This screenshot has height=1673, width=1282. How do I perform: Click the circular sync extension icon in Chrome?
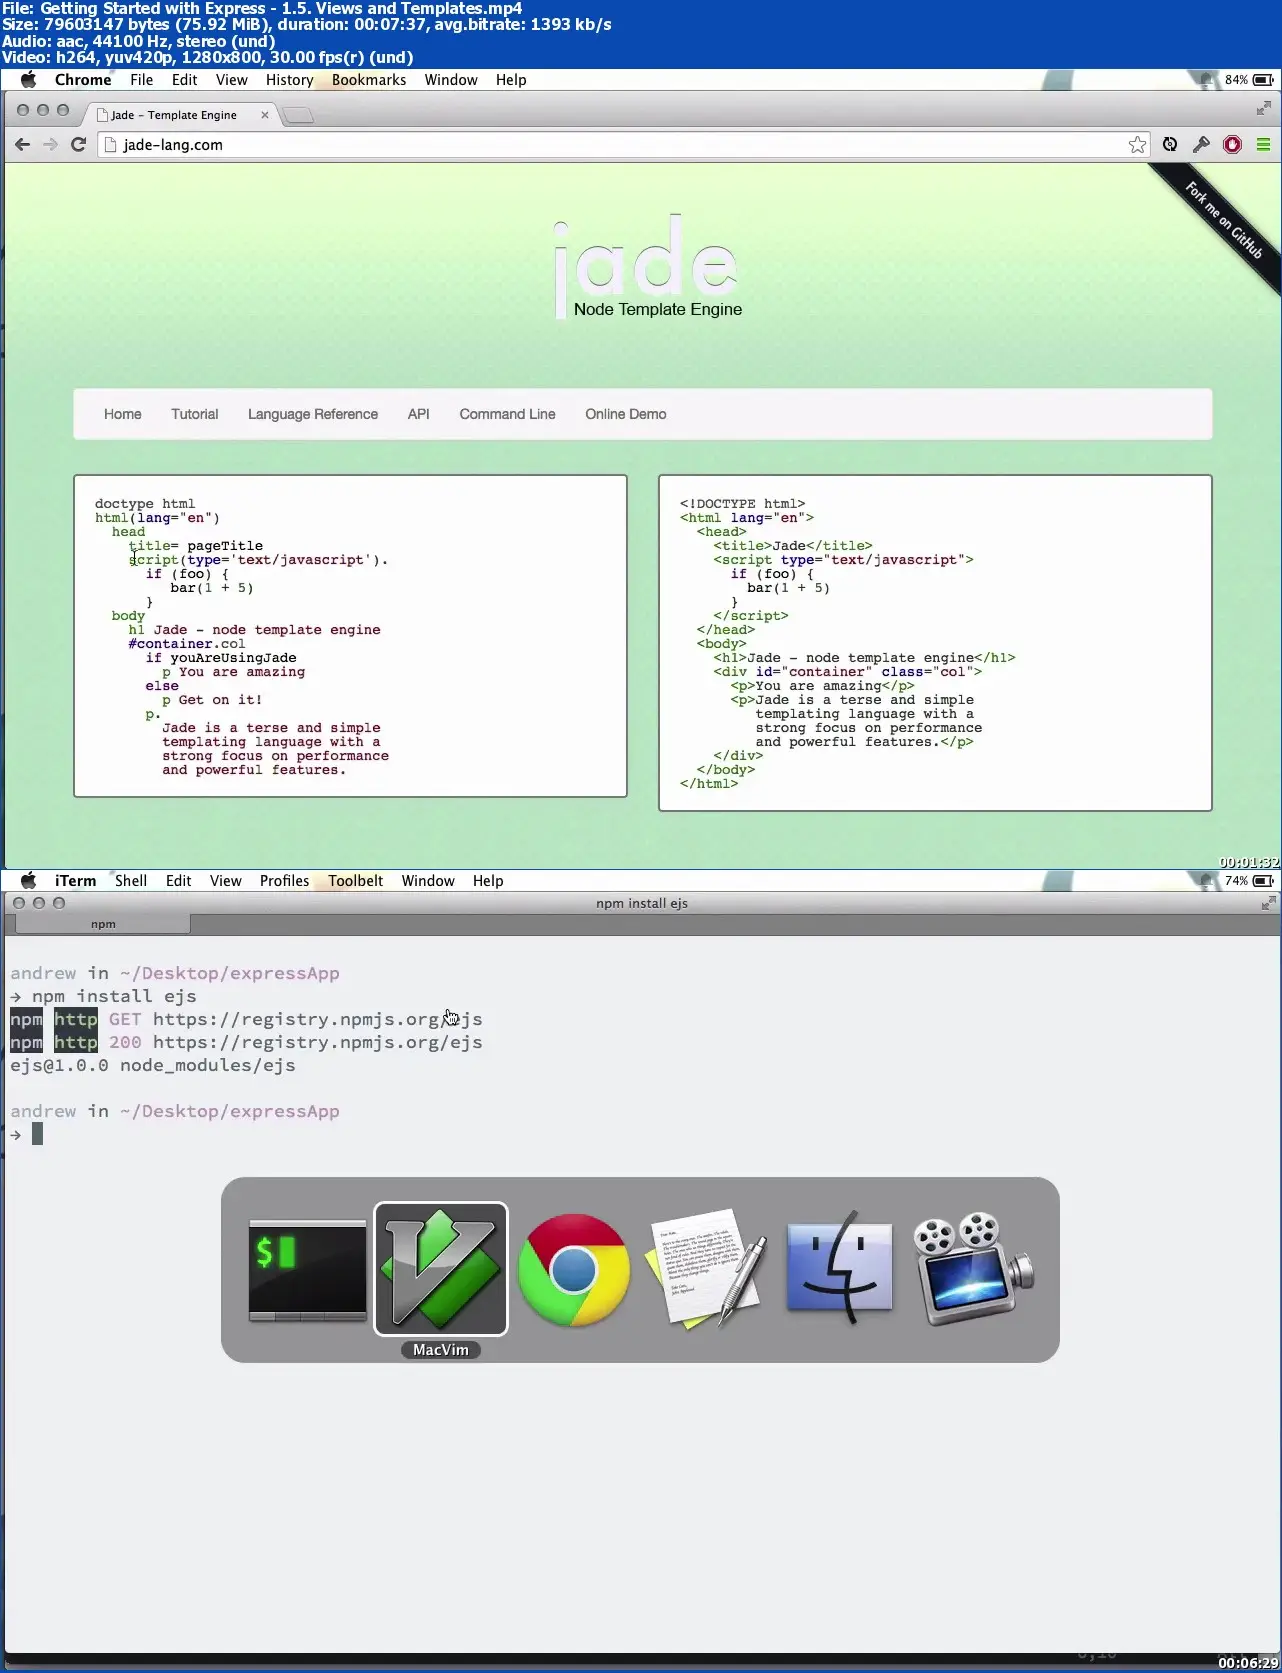pyautogui.click(x=1170, y=145)
